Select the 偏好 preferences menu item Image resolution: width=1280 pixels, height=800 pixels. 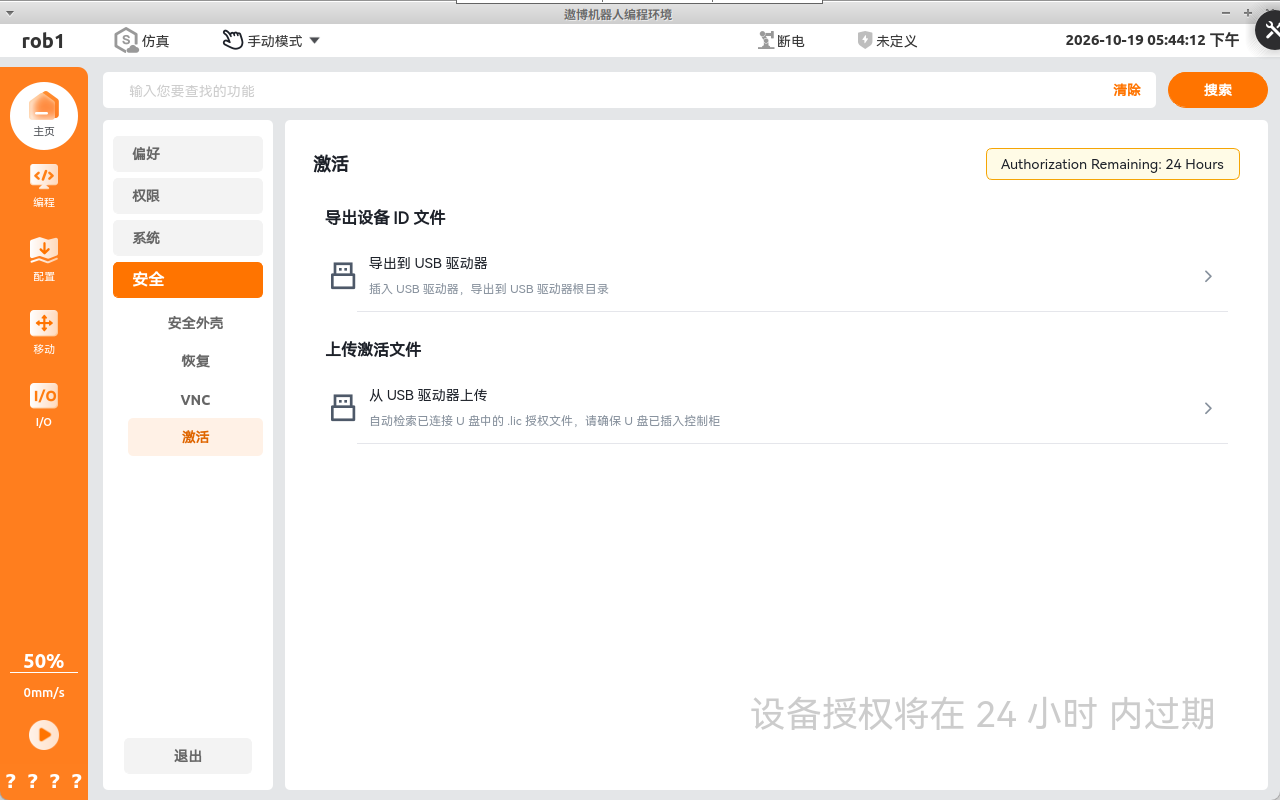tap(188, 154)
